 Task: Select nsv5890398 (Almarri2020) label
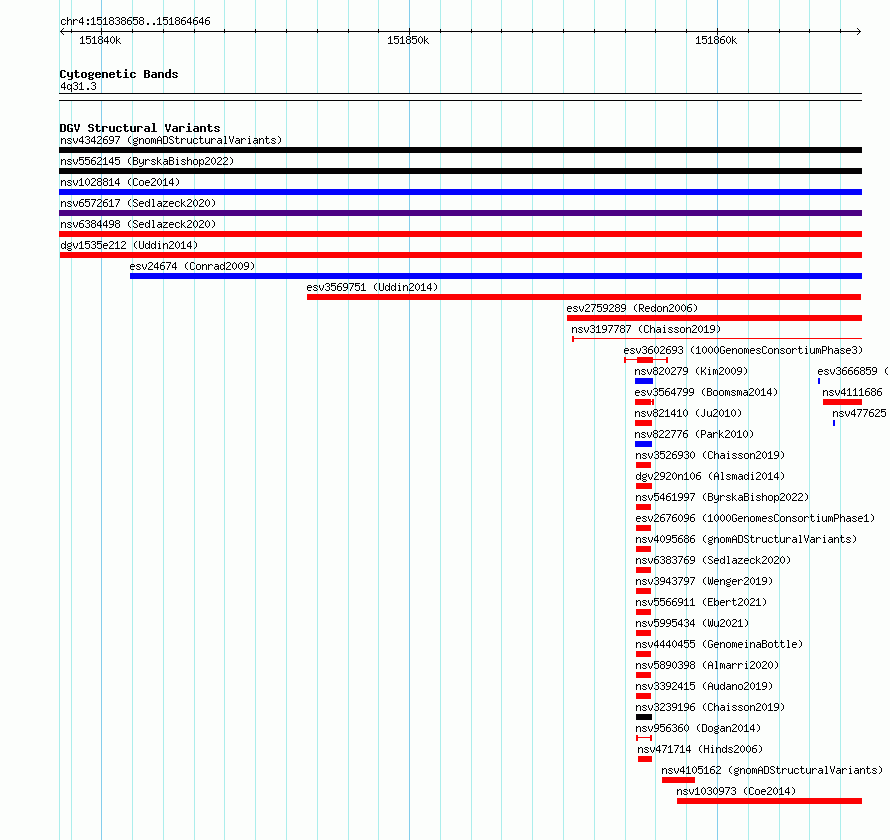click(707, 665)
